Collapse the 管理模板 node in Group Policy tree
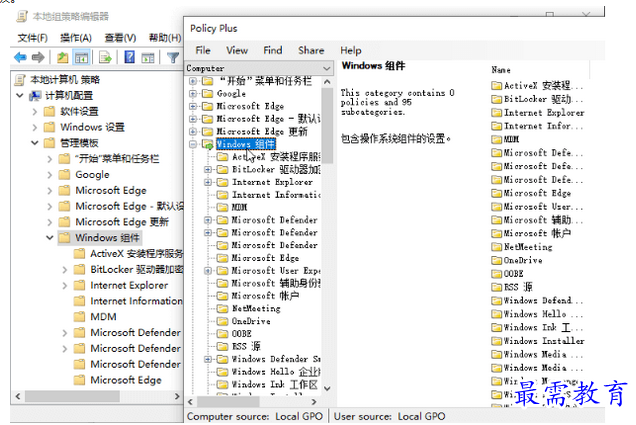This screenshot has width=636, height=425. 35,143
